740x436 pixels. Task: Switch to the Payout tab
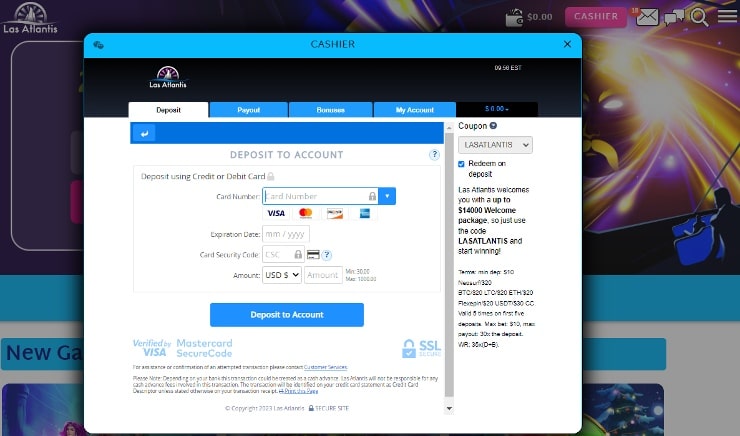(249, 110)
